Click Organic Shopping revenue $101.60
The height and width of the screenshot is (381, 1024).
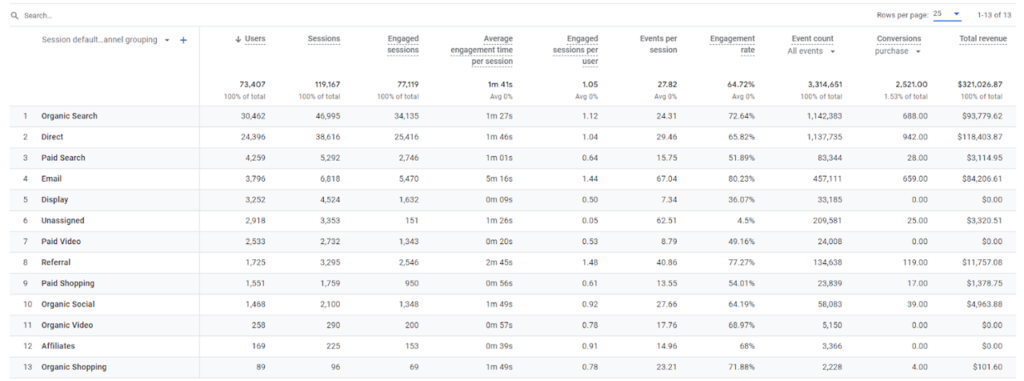coord(987,367)
